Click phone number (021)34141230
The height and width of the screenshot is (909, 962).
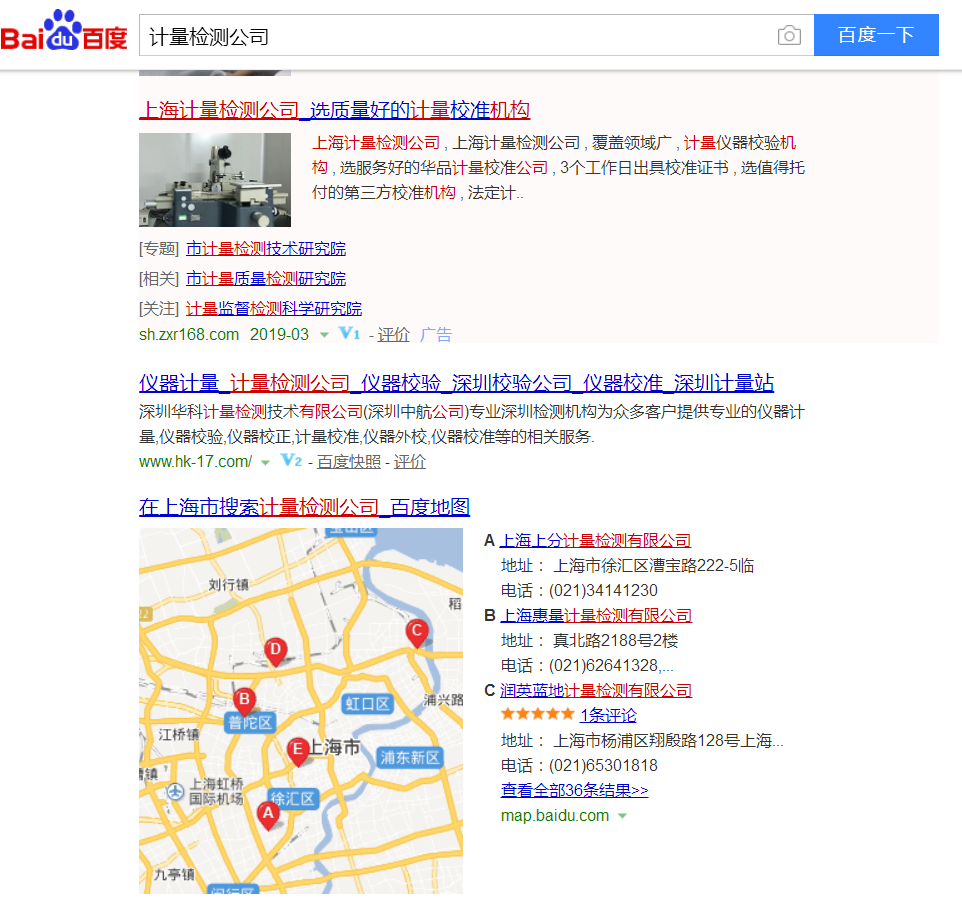tap(603, 590)
